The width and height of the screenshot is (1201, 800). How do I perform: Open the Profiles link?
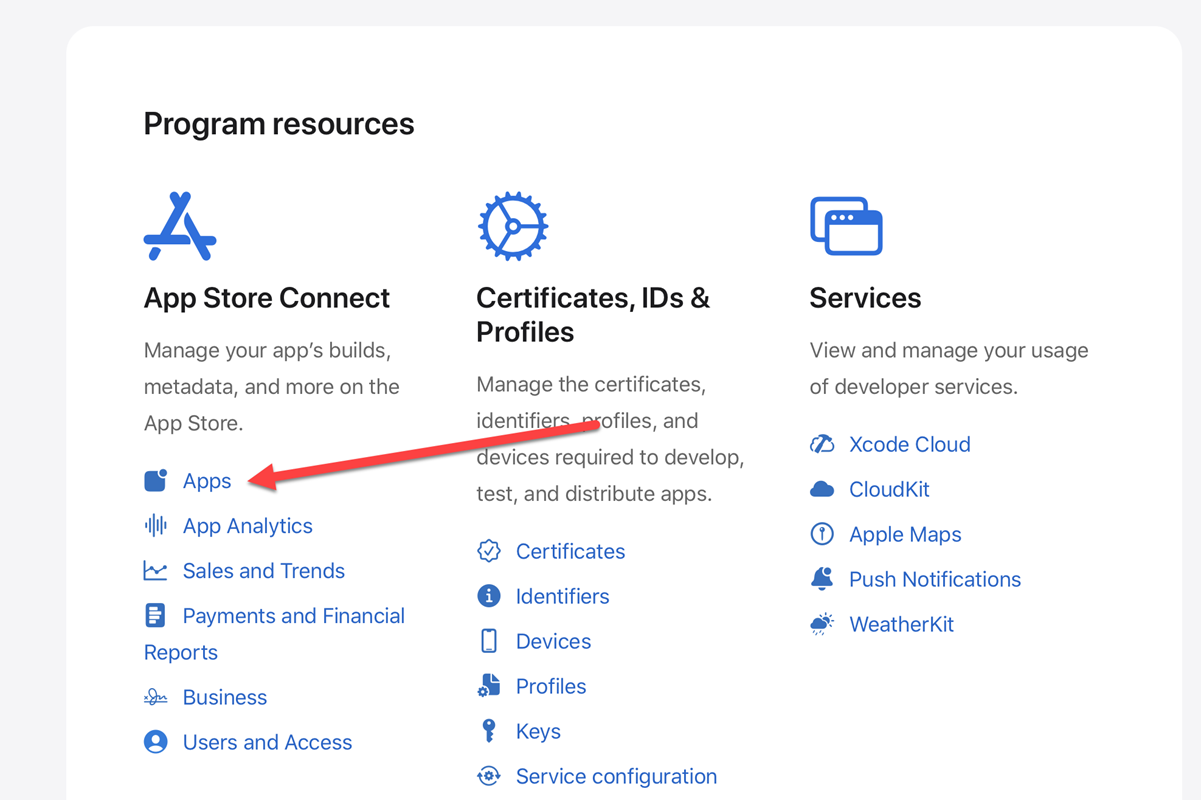(551, 686)
